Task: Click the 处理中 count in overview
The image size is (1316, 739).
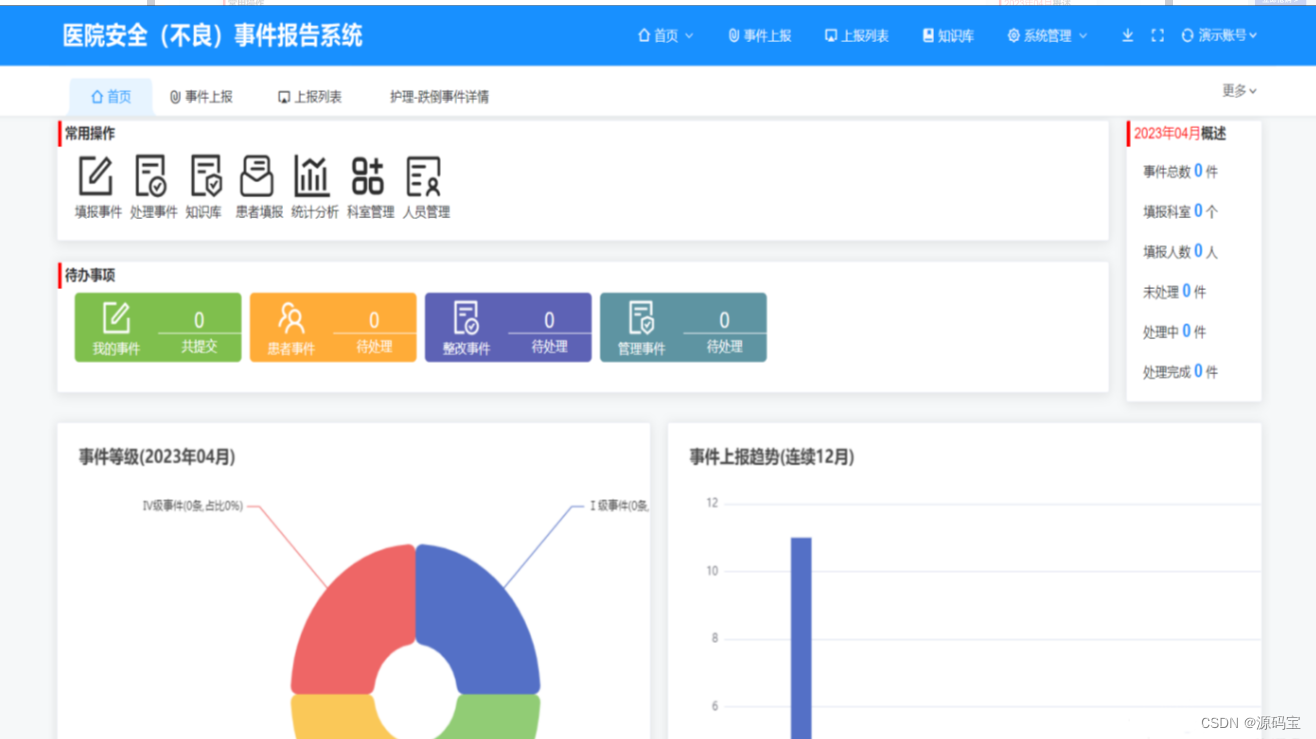Action: tap(1187, 331)
